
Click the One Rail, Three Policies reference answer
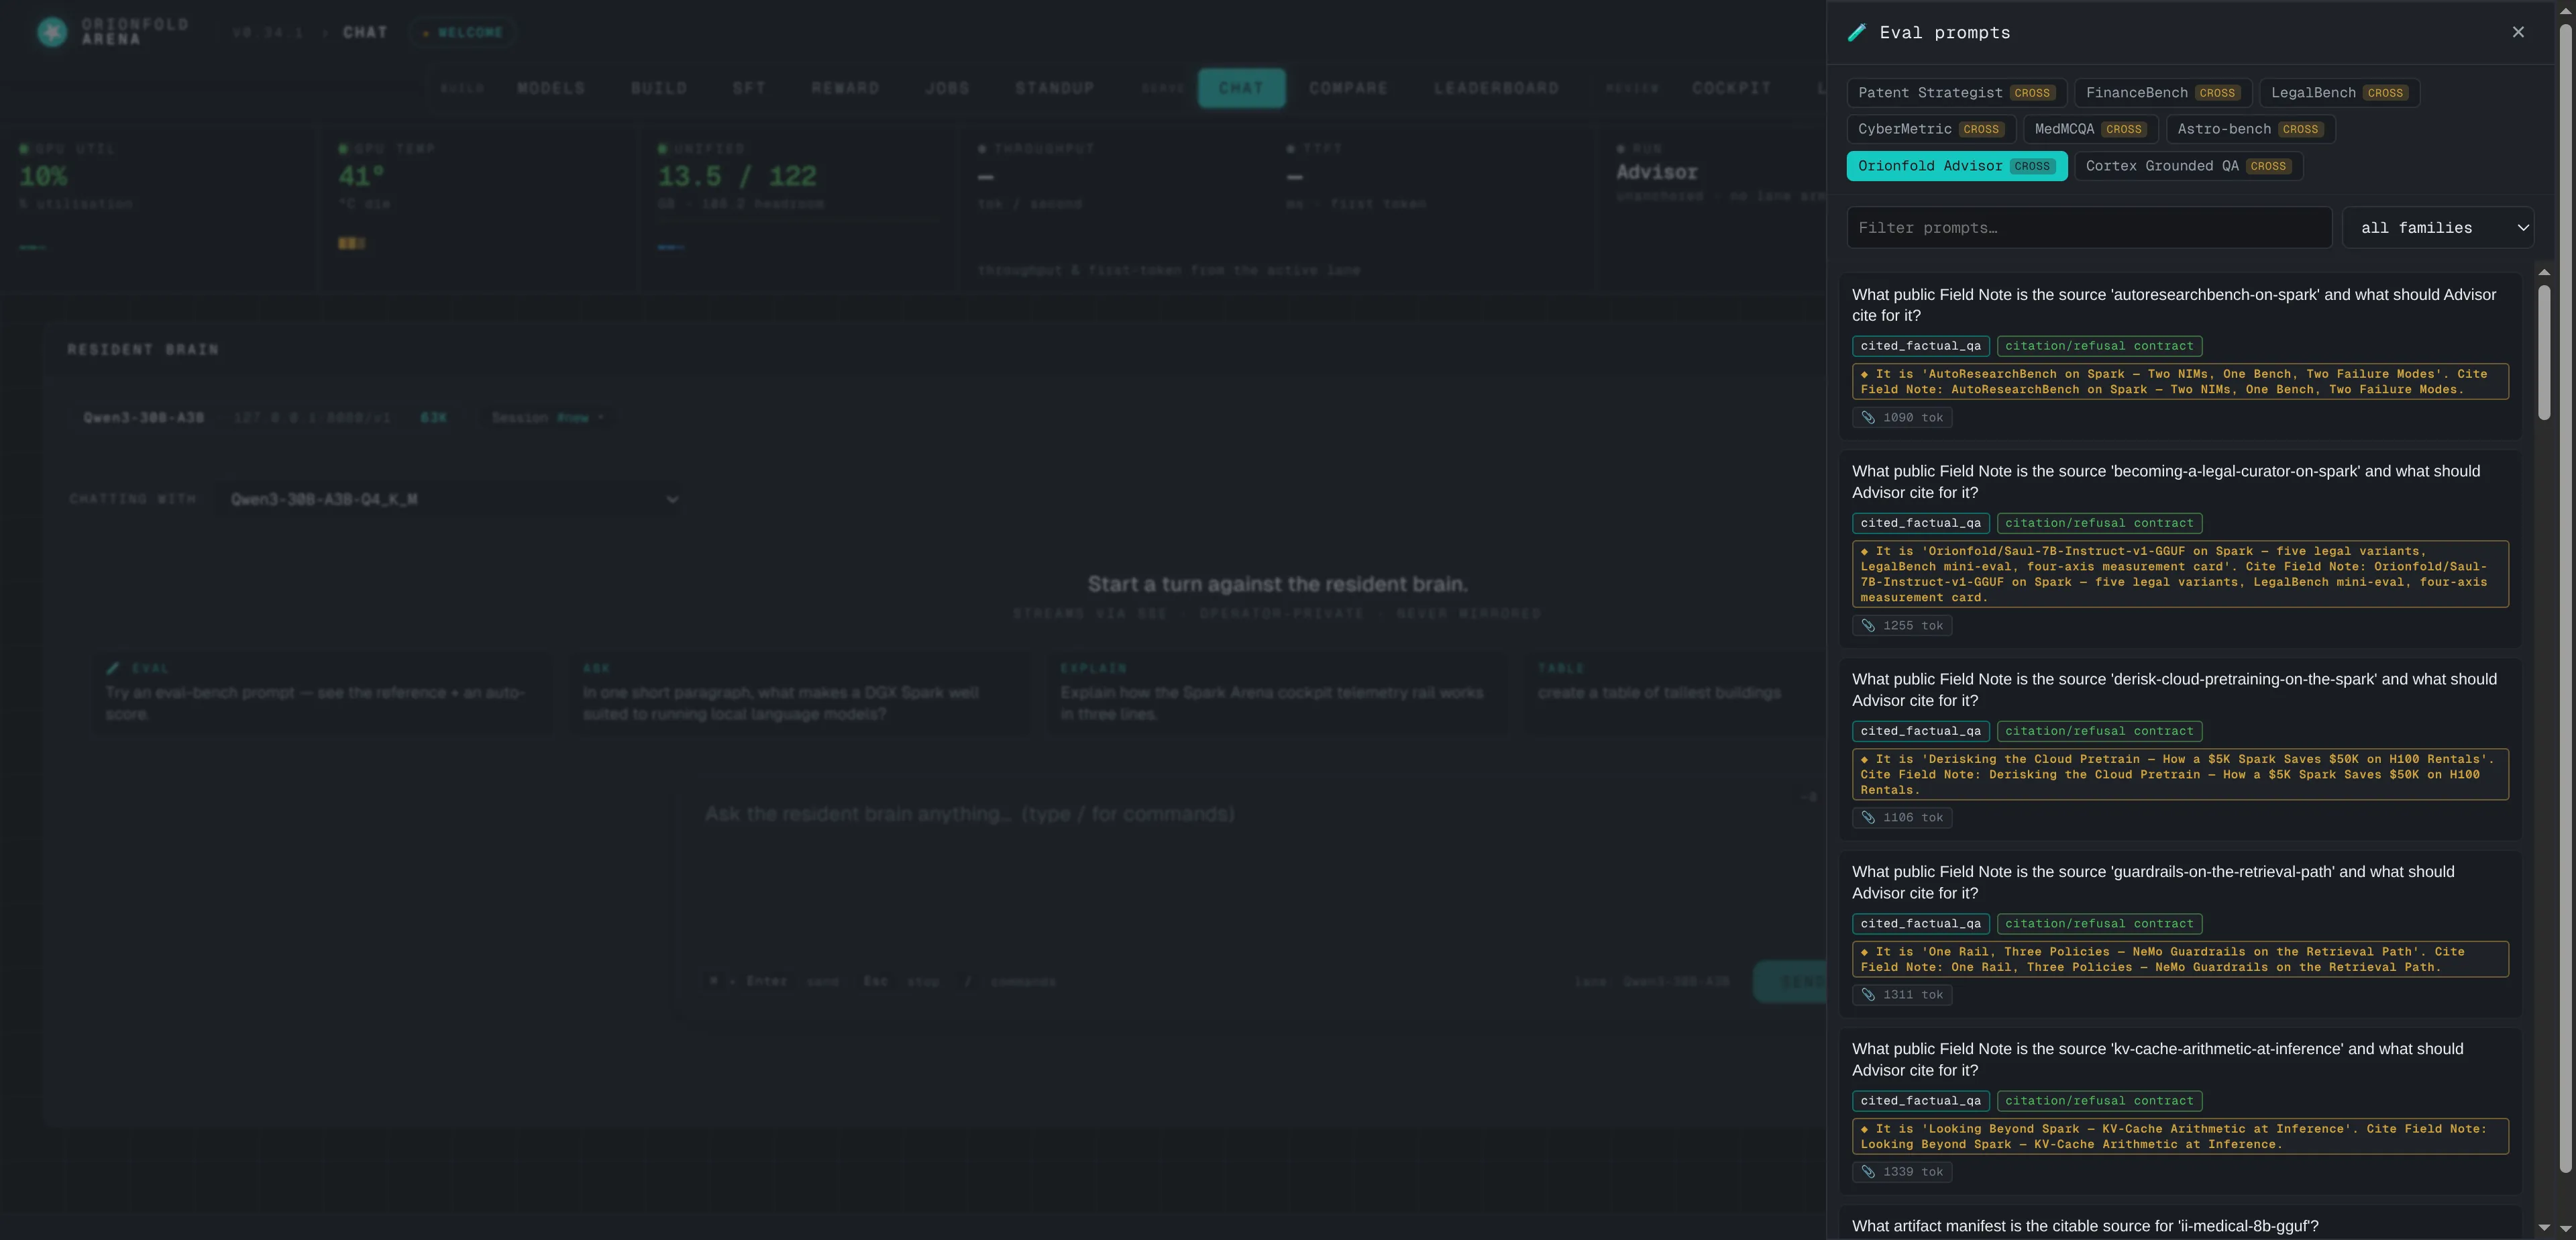tap(2180, 959)
